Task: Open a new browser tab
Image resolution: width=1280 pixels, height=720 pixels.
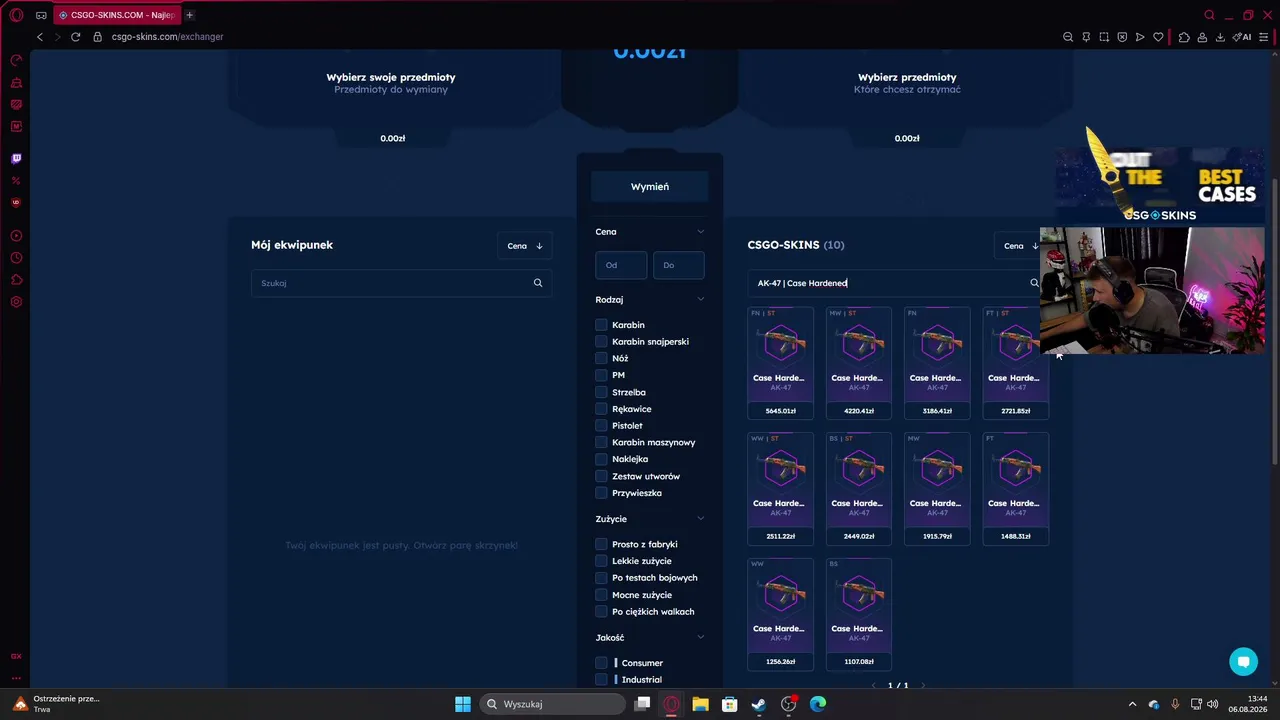Action: [x=189, y=15]
